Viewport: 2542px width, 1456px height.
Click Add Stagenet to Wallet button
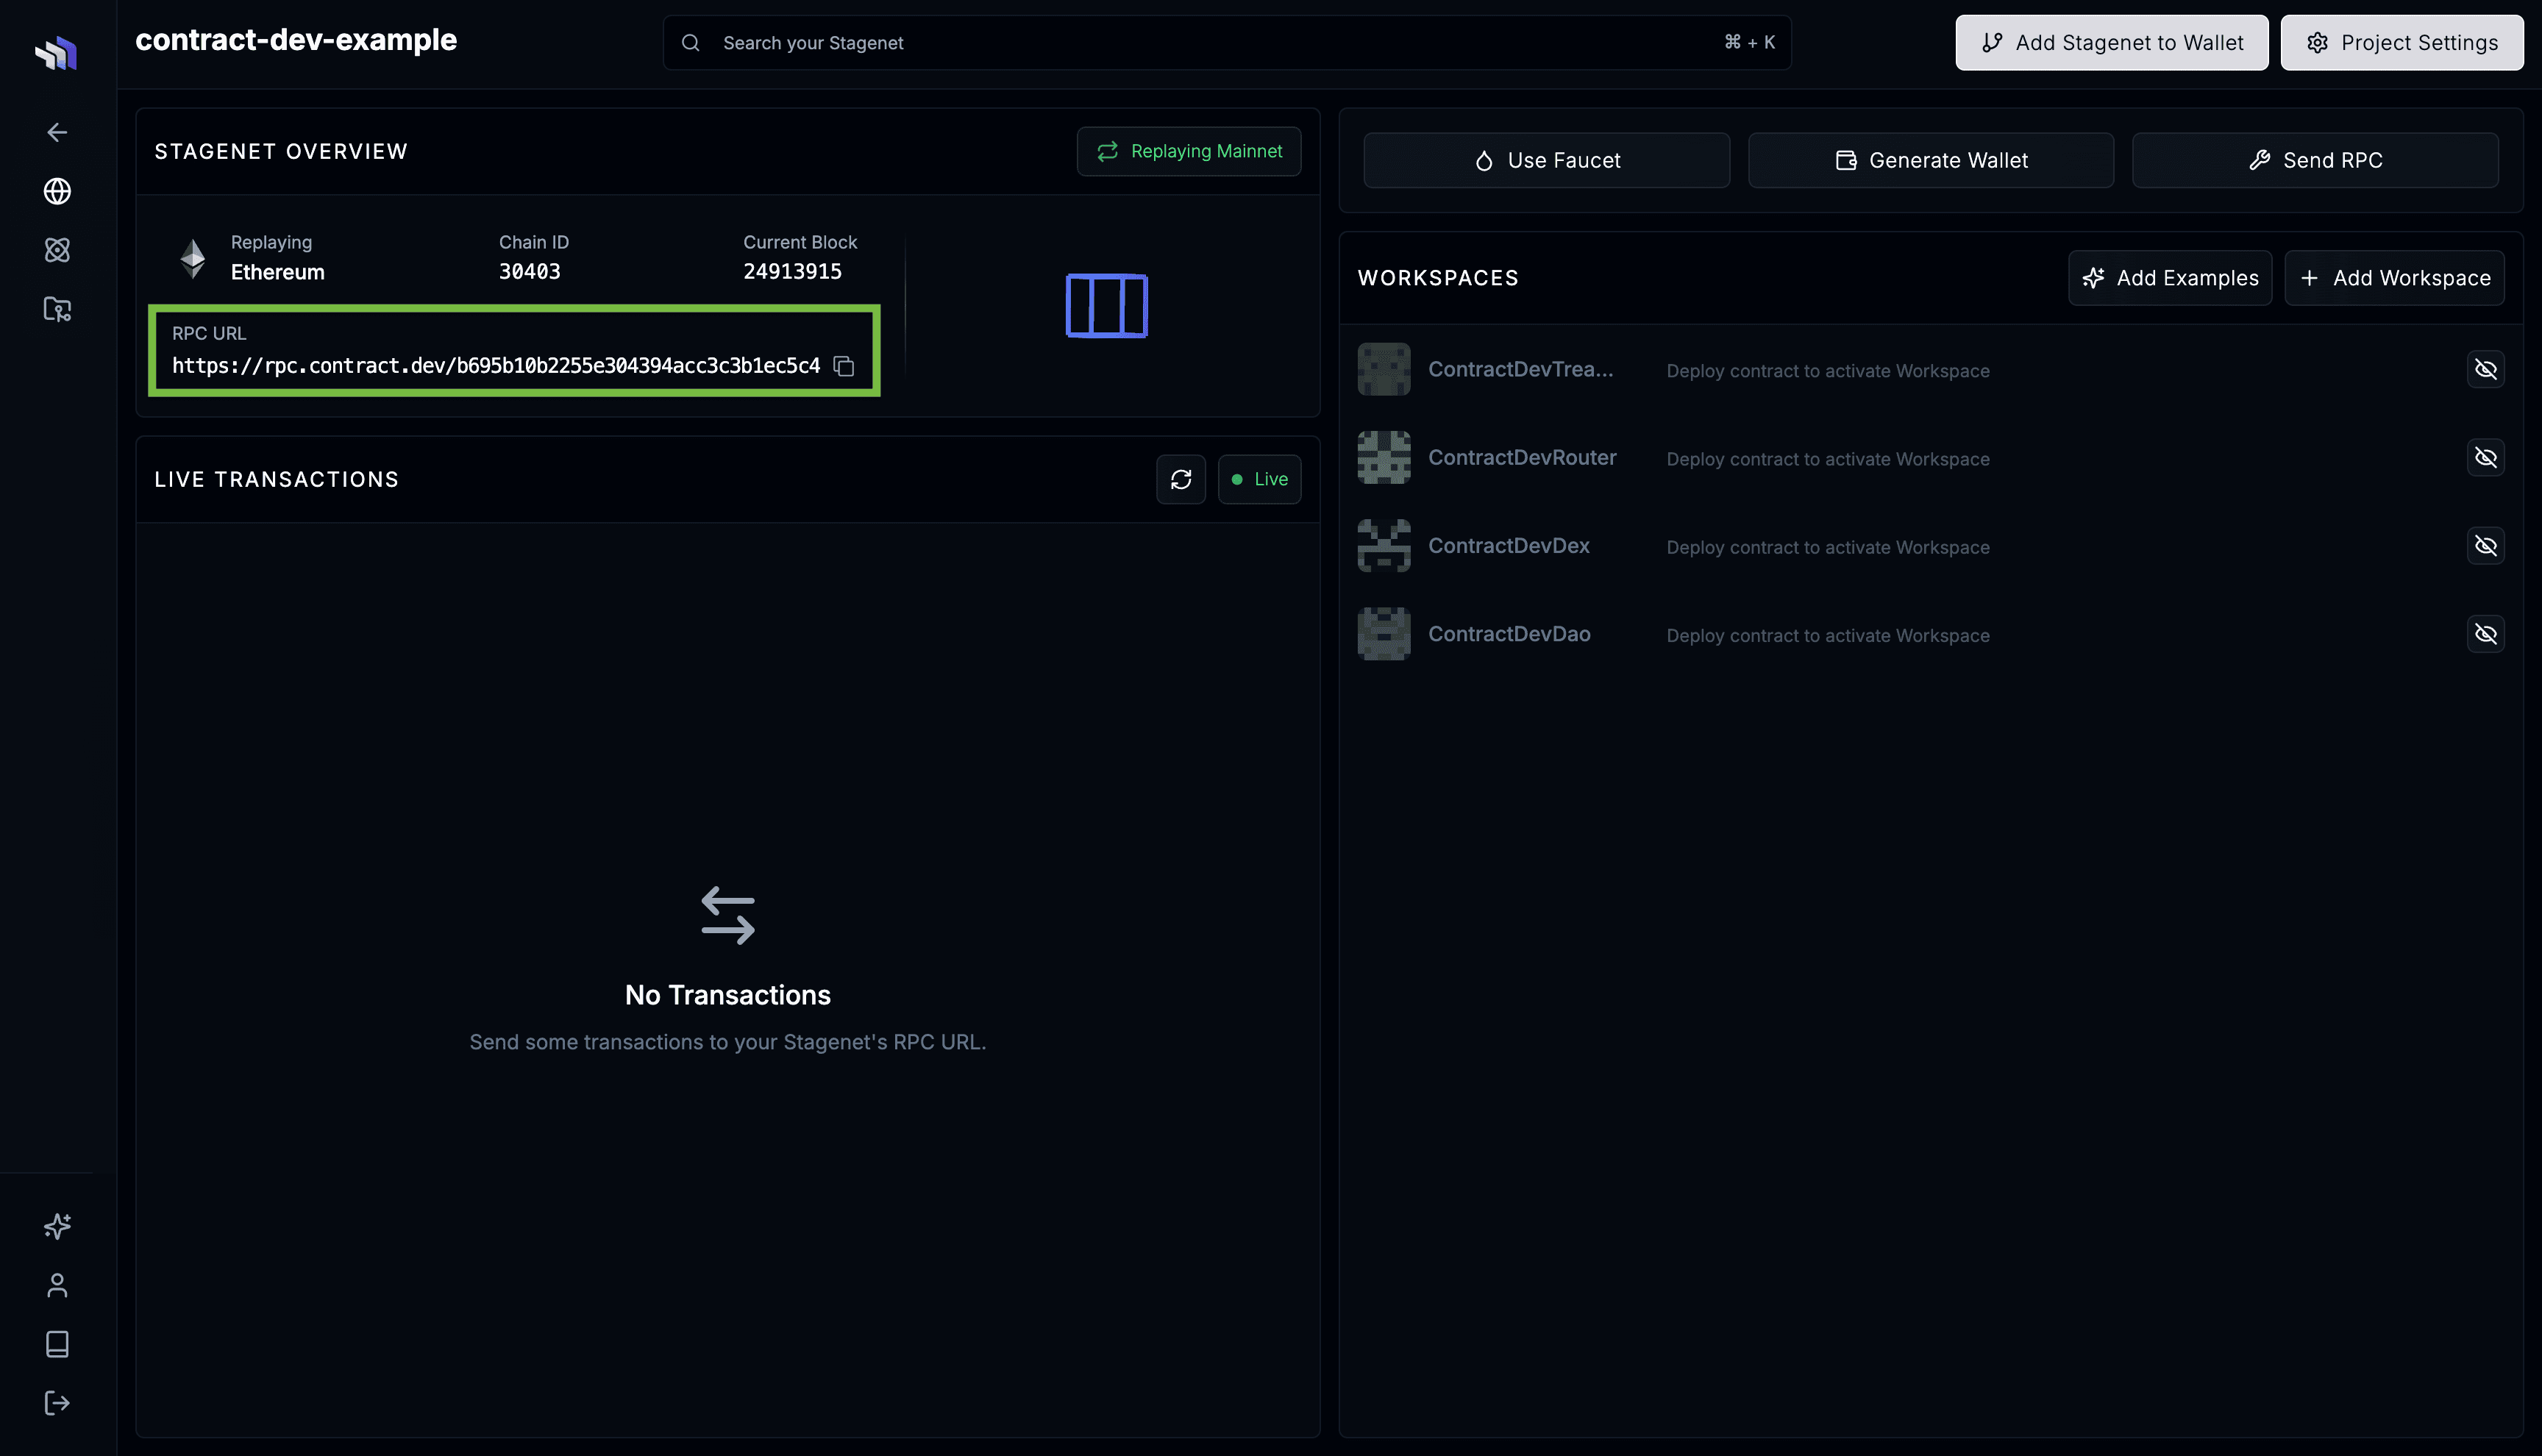click(2111, 43)
